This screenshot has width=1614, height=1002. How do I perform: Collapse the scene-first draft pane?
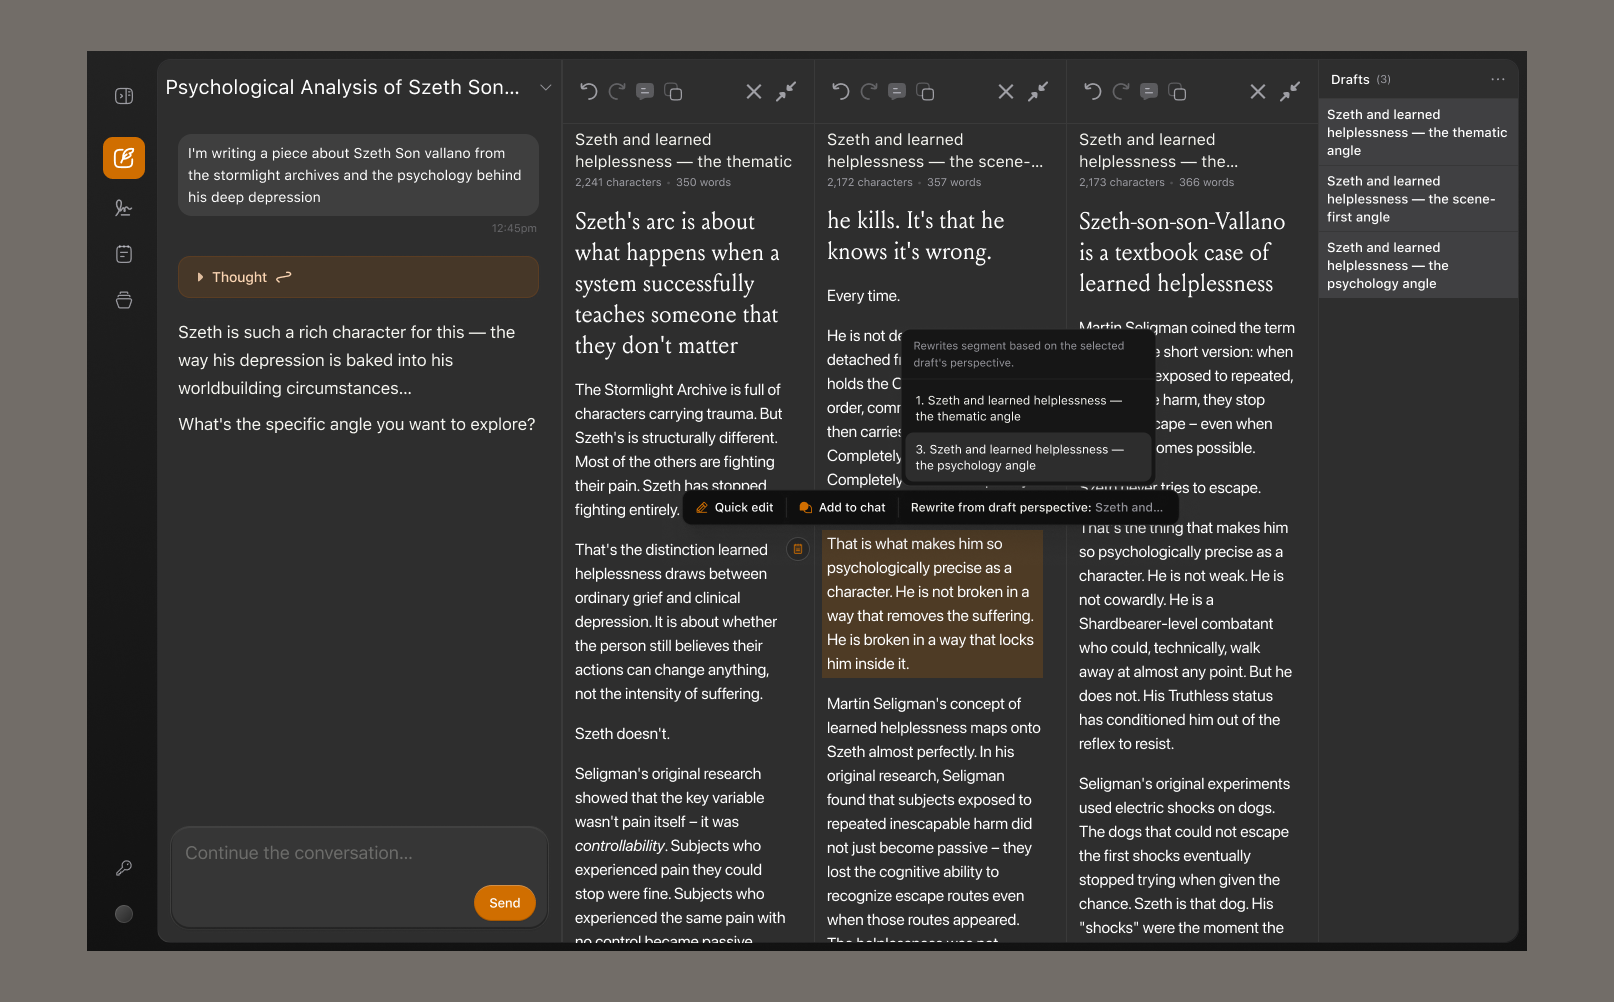click(1039, 91)
